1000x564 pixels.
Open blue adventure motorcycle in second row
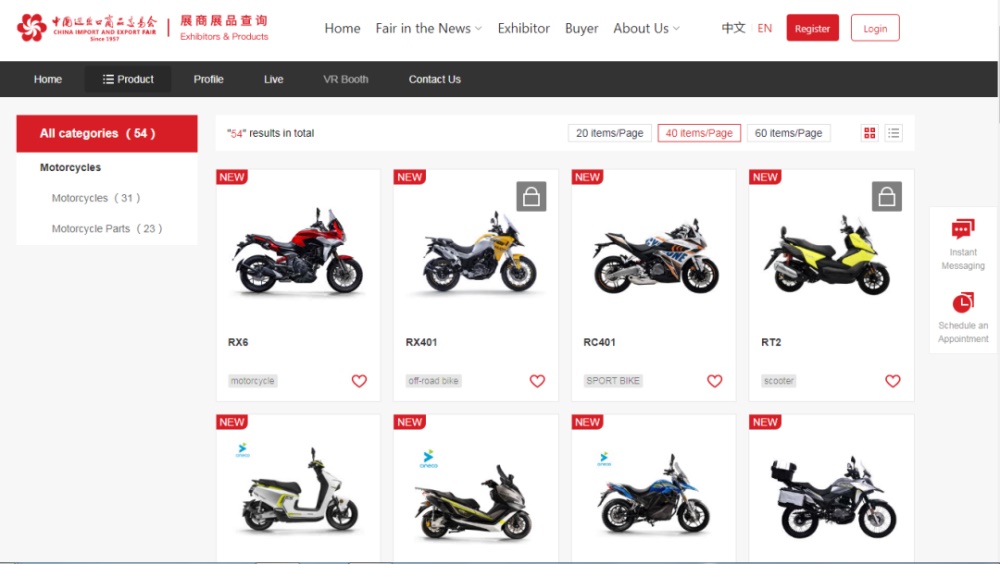tap(654, 494)
